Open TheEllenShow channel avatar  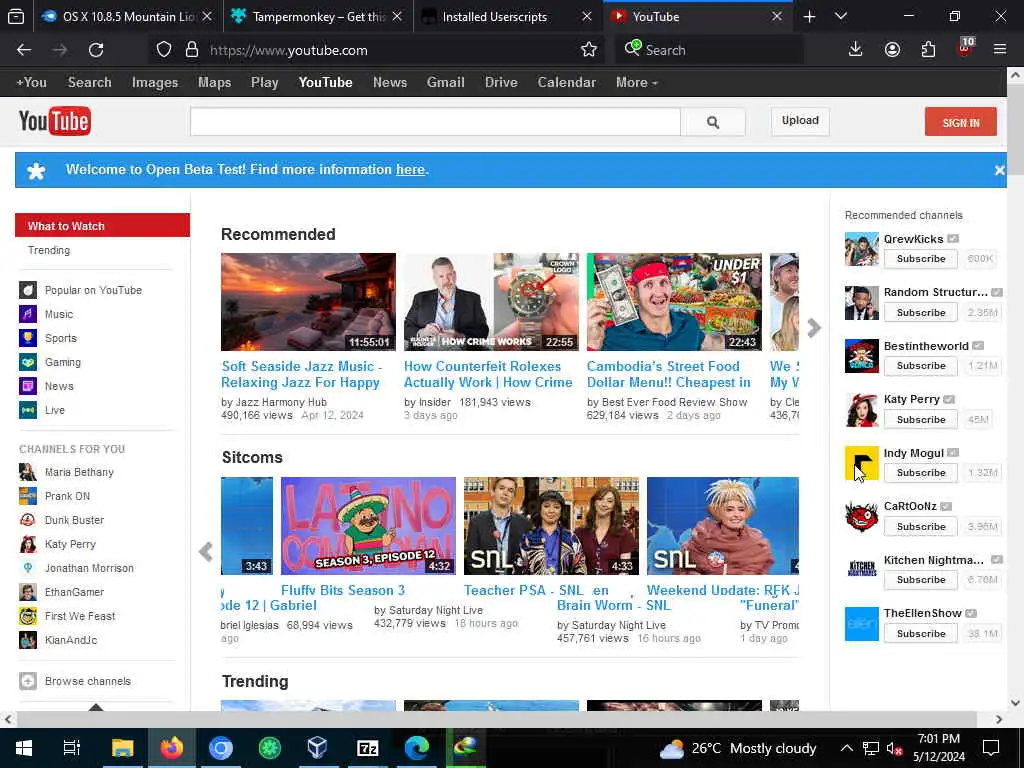tap(861, 624)
